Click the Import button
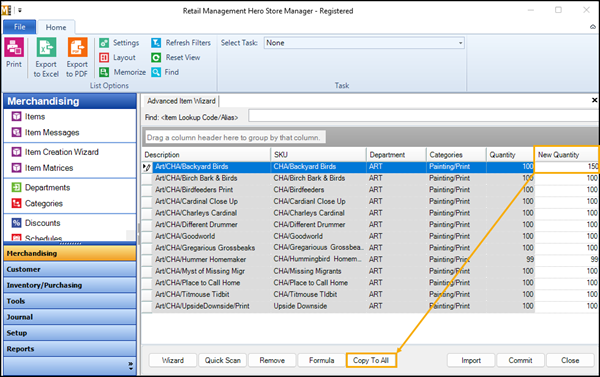The height and width of the screenshot is (377, 600). point(471,360)
